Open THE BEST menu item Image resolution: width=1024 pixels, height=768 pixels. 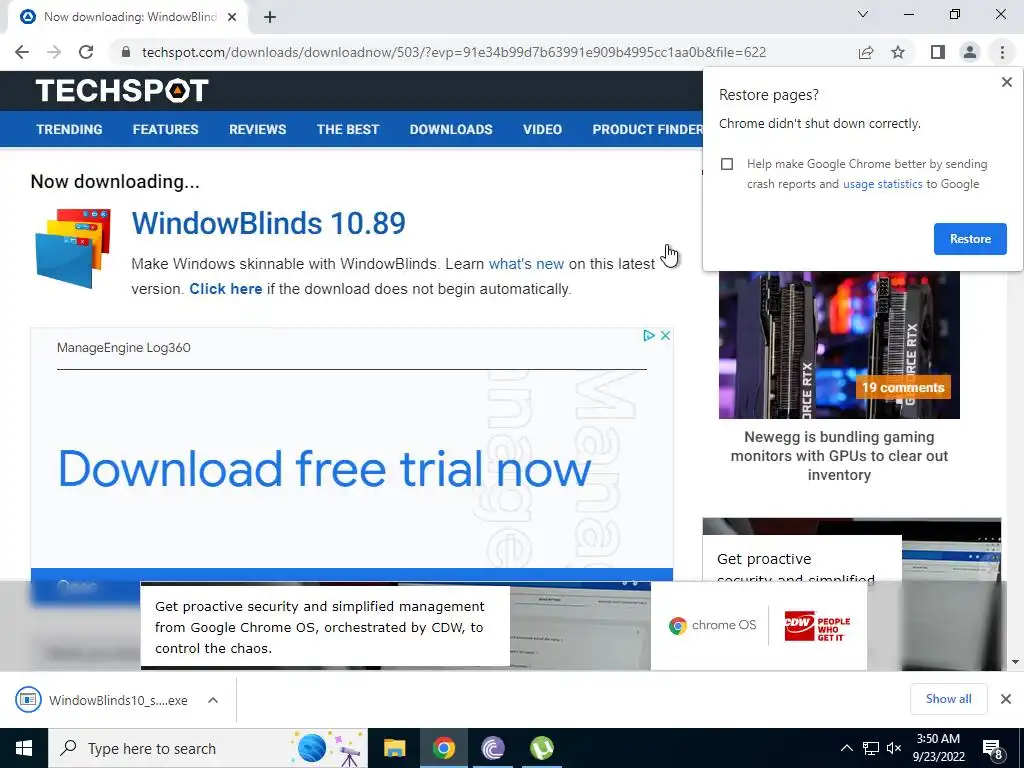pos(347,129)
